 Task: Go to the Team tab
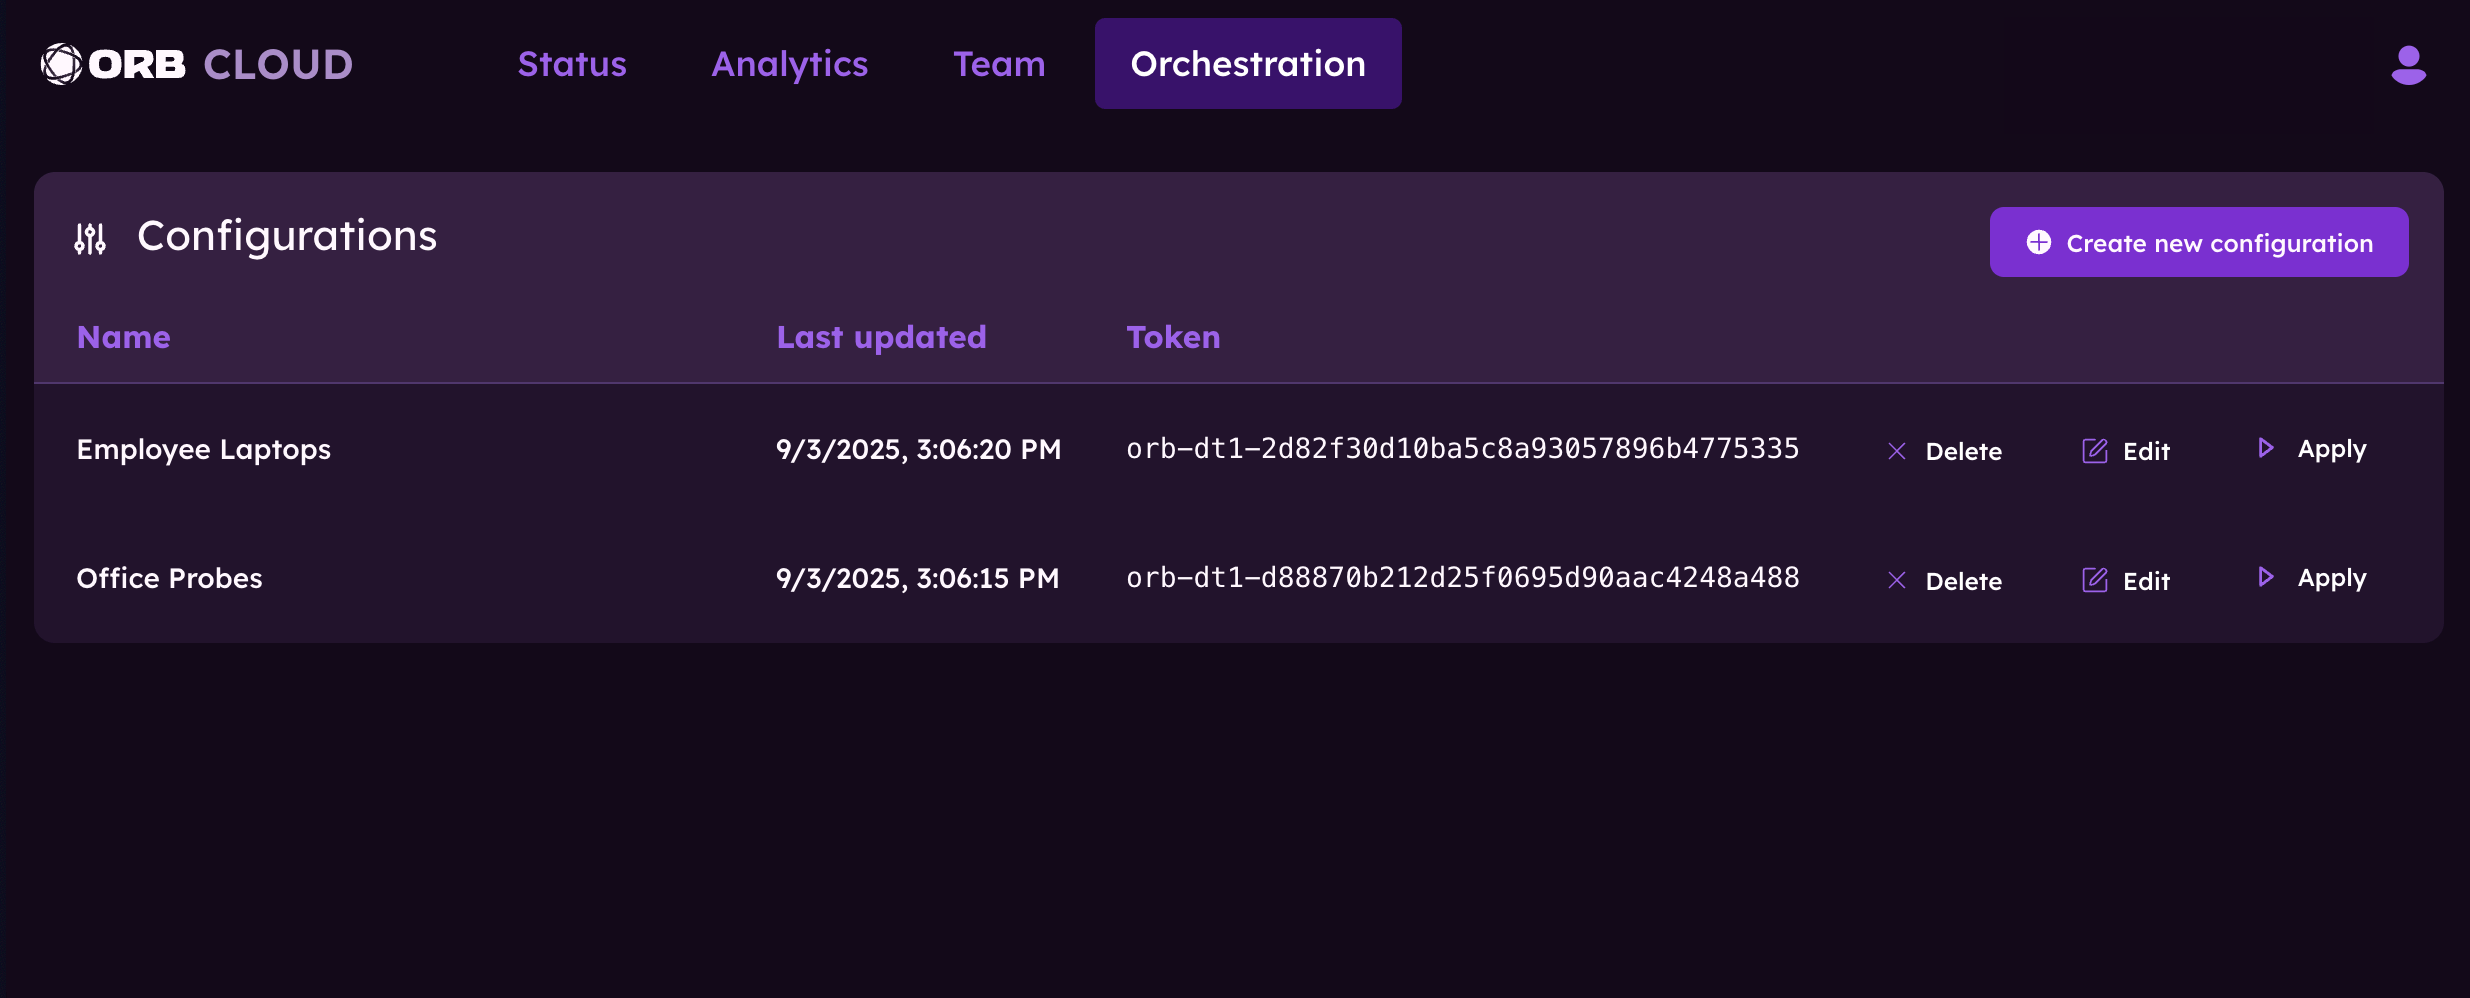(x=999, y=64)
